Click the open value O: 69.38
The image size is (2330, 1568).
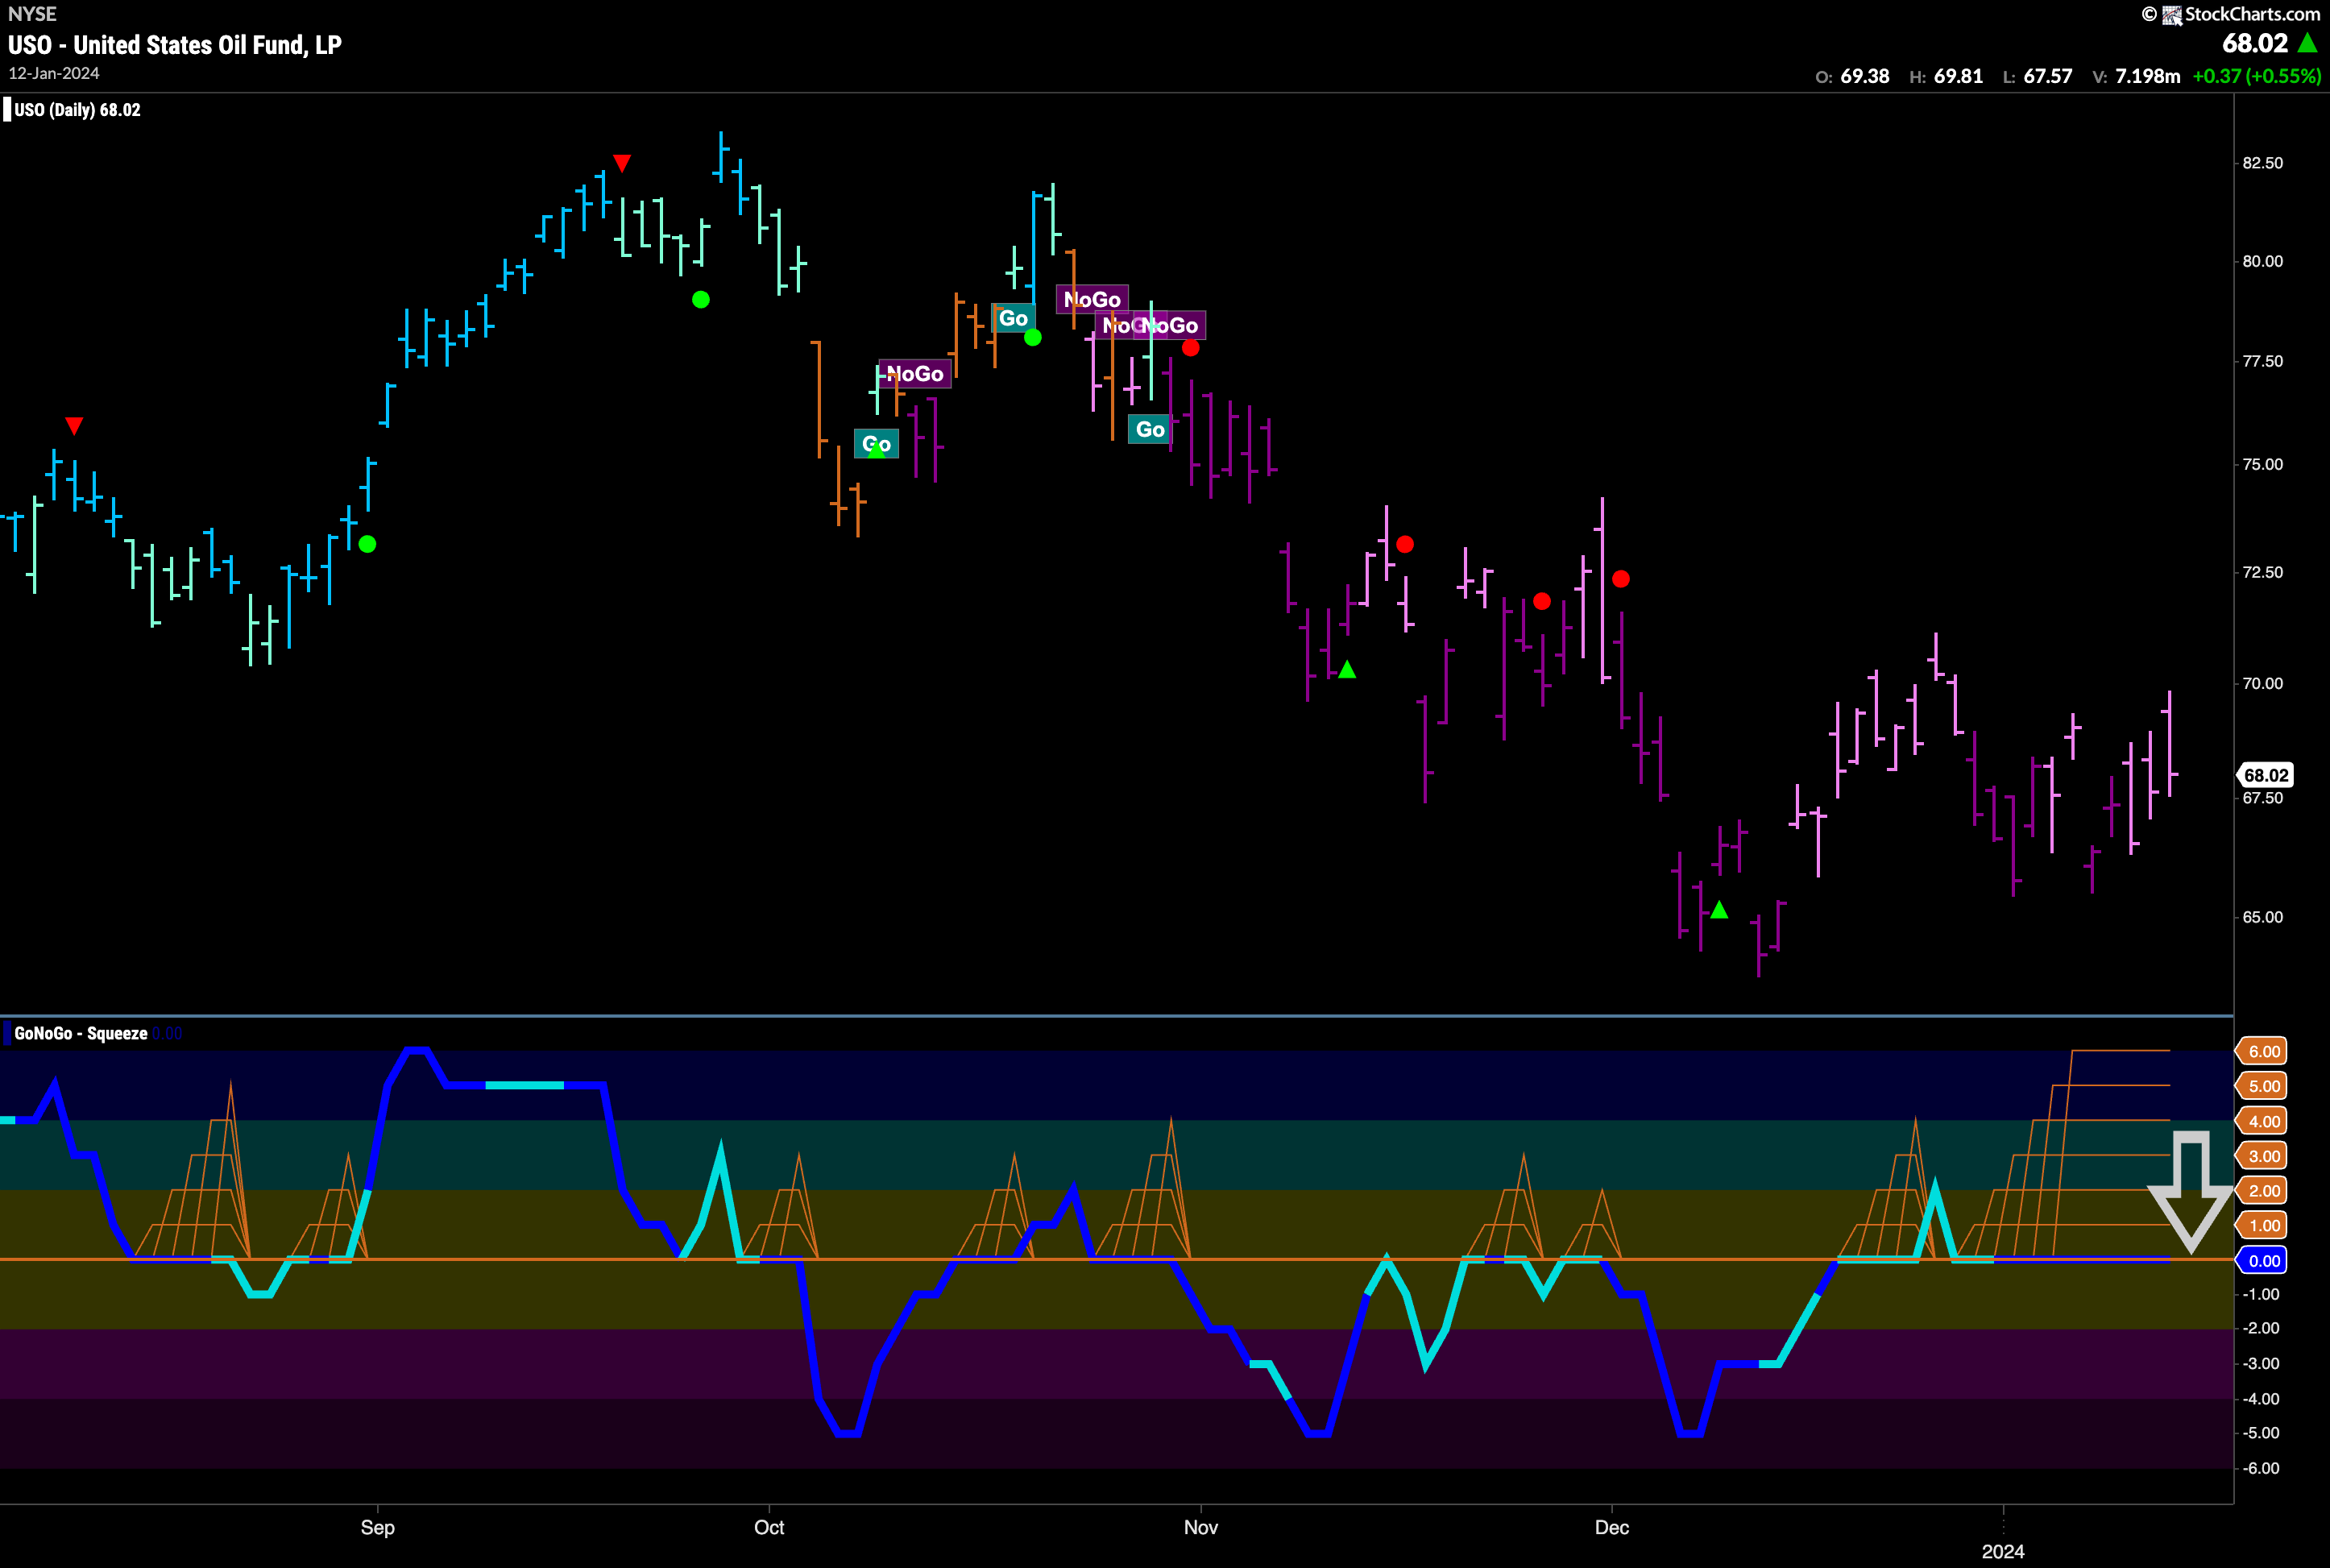point(1852,76)
